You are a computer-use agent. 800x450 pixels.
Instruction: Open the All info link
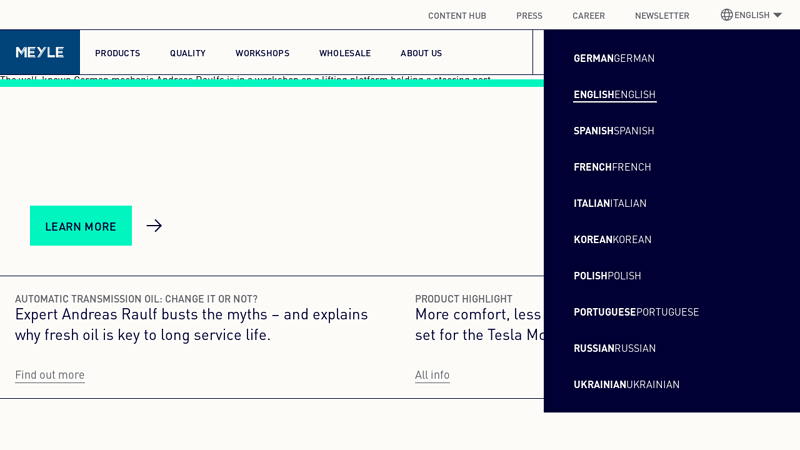click(432, 374)
